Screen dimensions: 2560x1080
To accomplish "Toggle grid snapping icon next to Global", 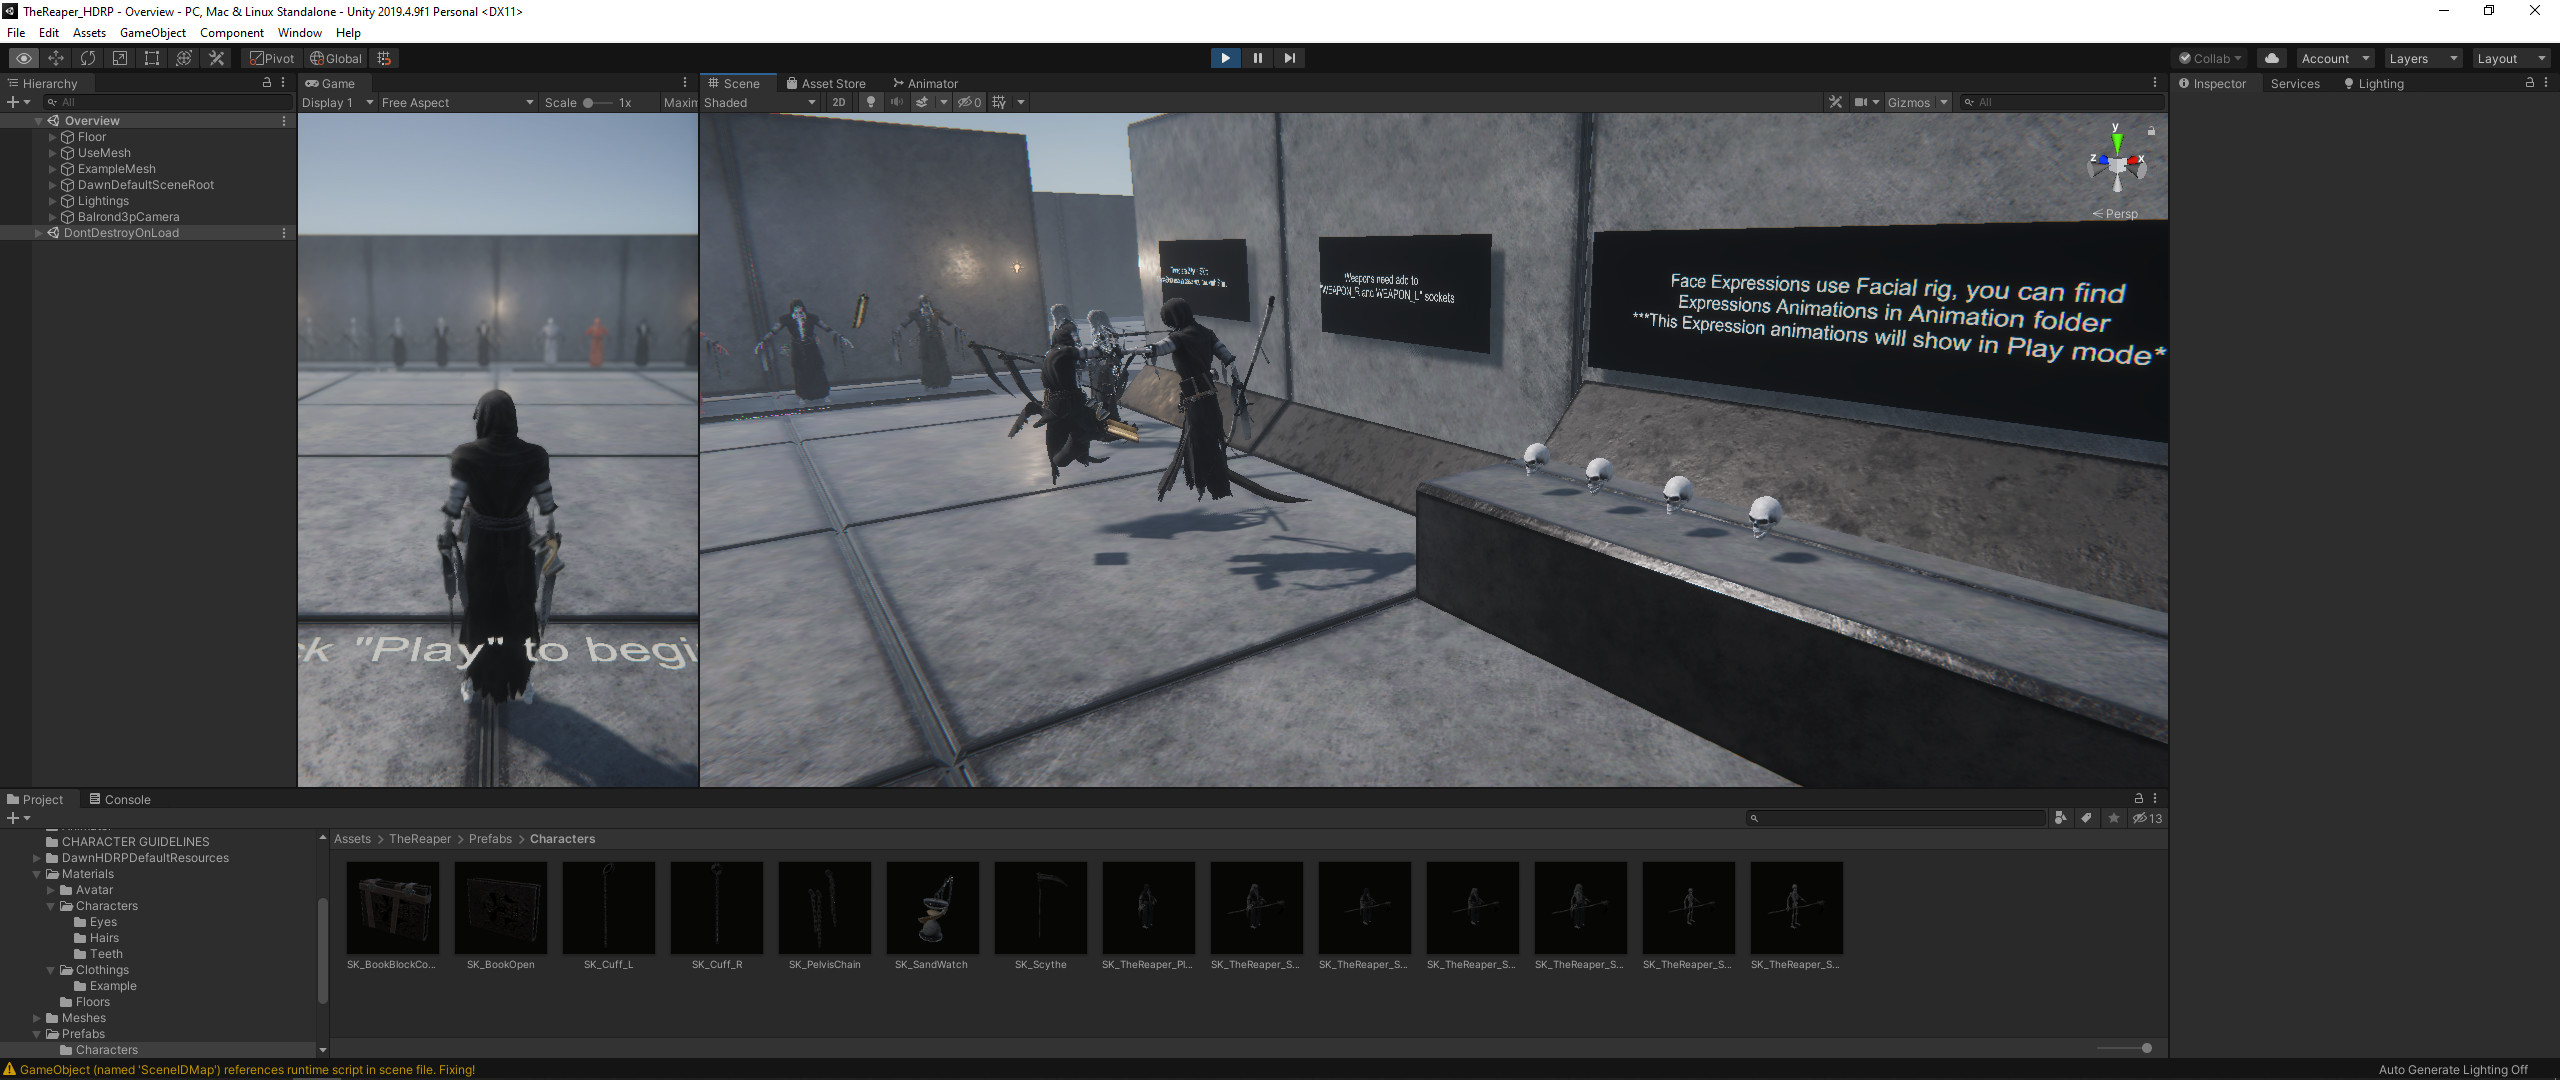I will [x=384, y=58].
